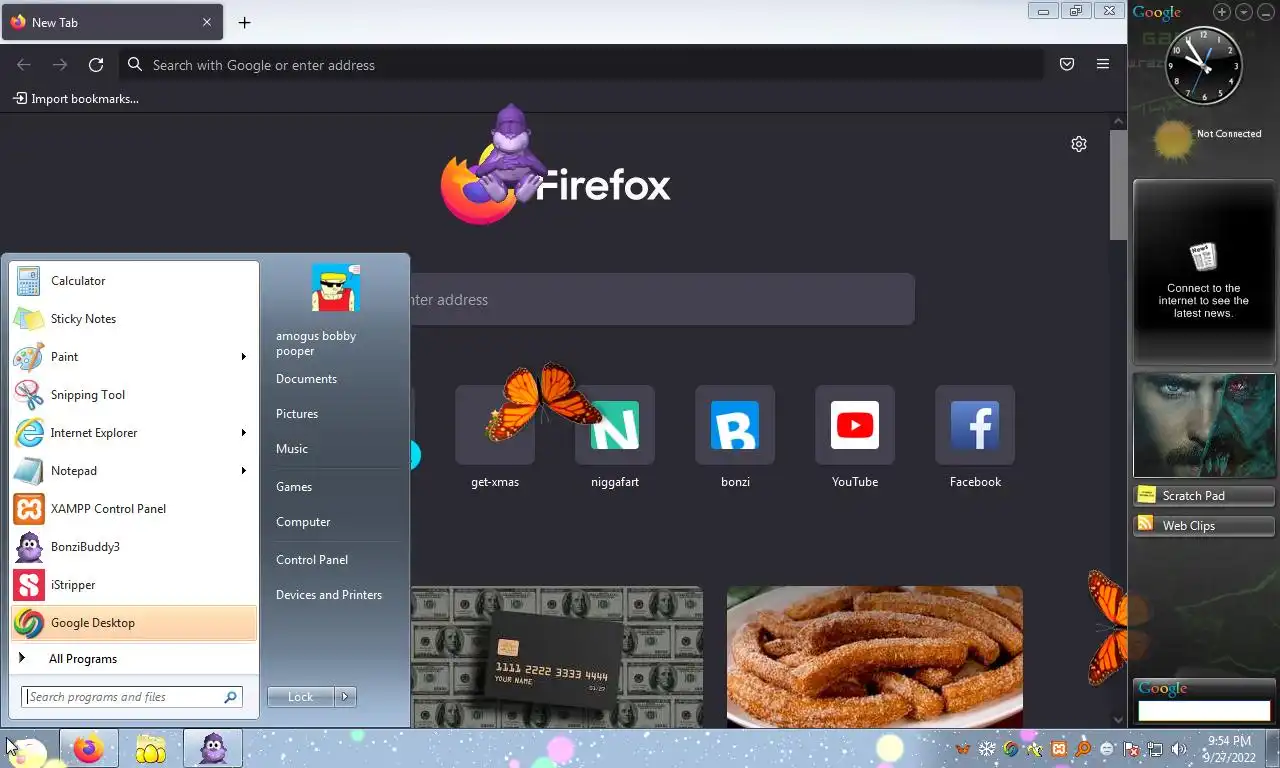Click the user account avatar picture
Image resolution: width=1280 pixels, height=768 pixels.
click(335, 288)
